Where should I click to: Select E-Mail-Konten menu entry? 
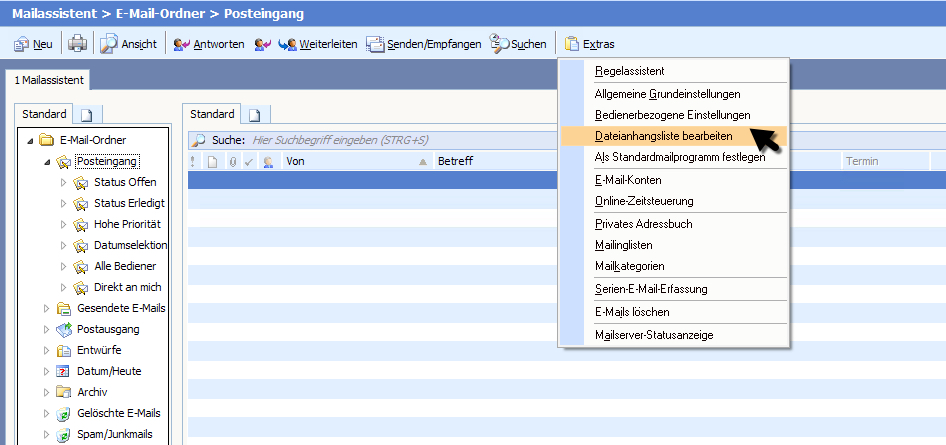(628, 180)
